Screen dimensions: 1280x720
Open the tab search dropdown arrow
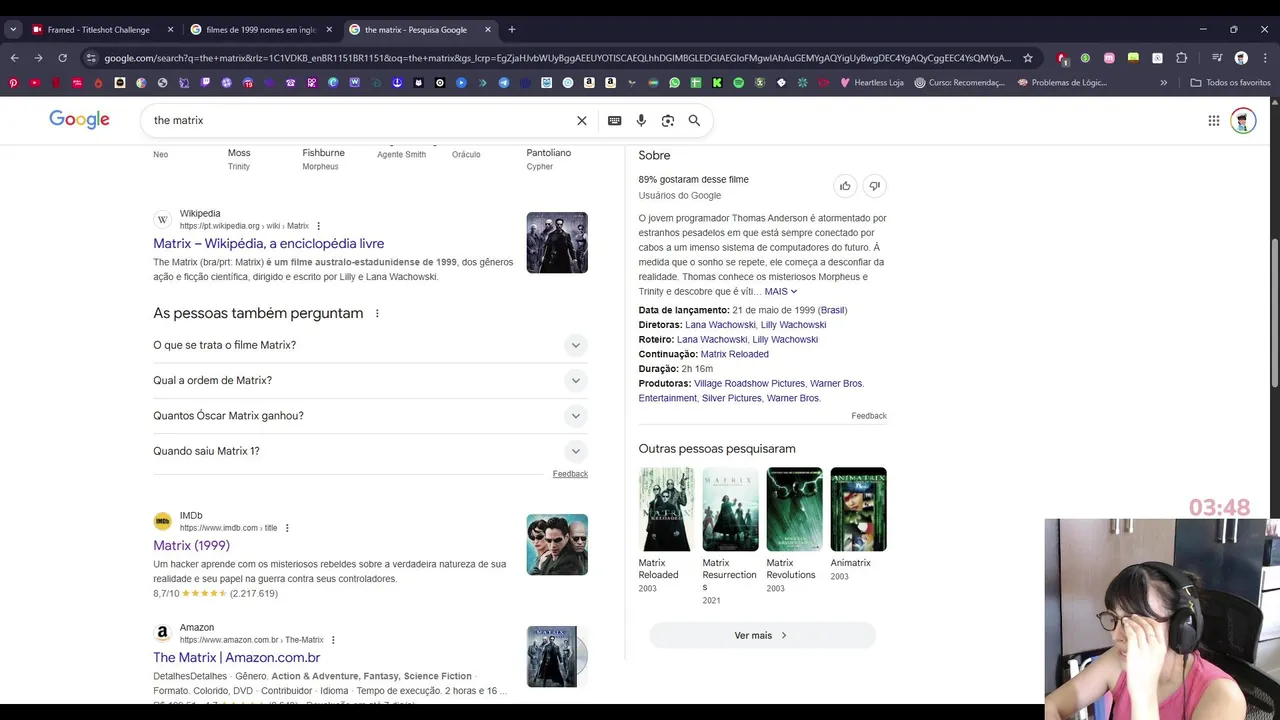13,29
